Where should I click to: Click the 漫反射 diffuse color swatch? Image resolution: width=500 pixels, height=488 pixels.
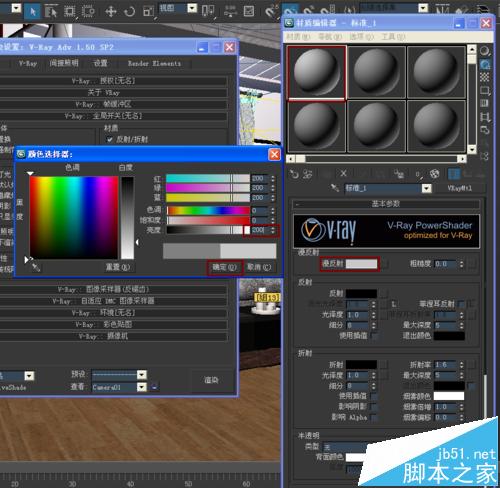tap(361, 264)
